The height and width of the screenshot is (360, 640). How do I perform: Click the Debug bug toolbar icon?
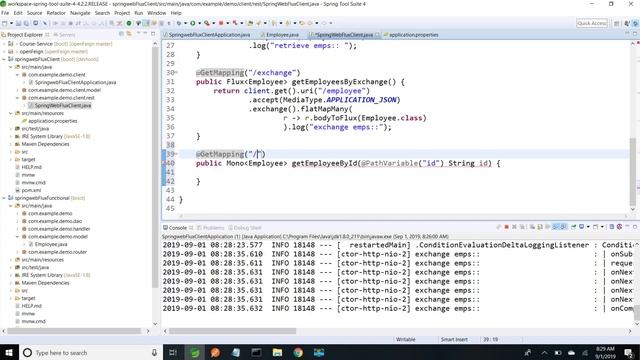179,23
